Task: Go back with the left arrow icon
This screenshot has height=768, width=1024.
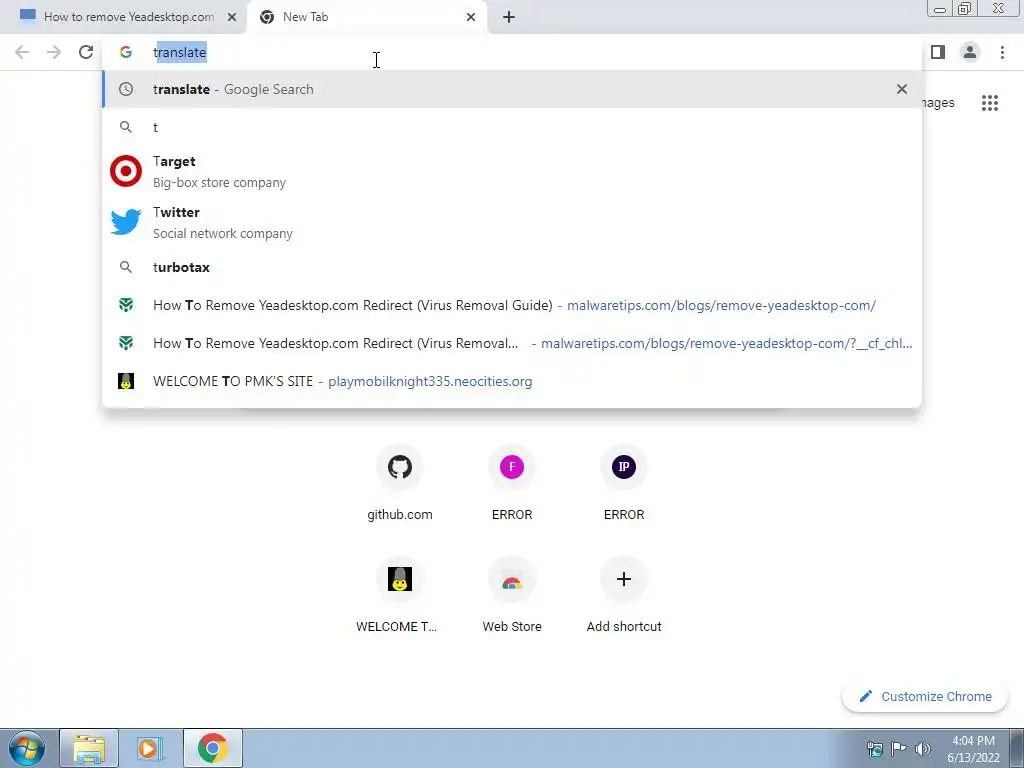Action: pos(22,52)
